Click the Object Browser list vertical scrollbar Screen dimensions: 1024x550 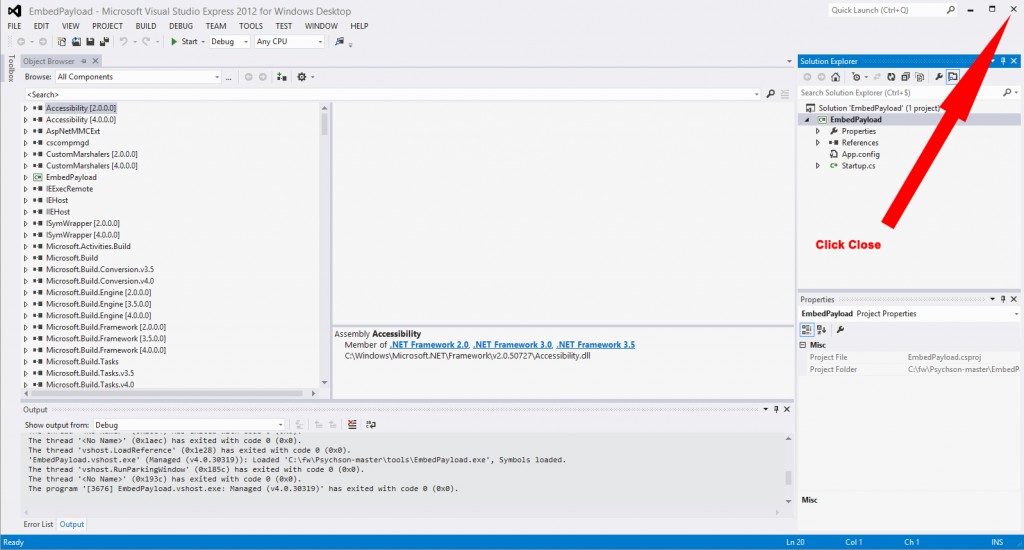(x=325, y=244)
